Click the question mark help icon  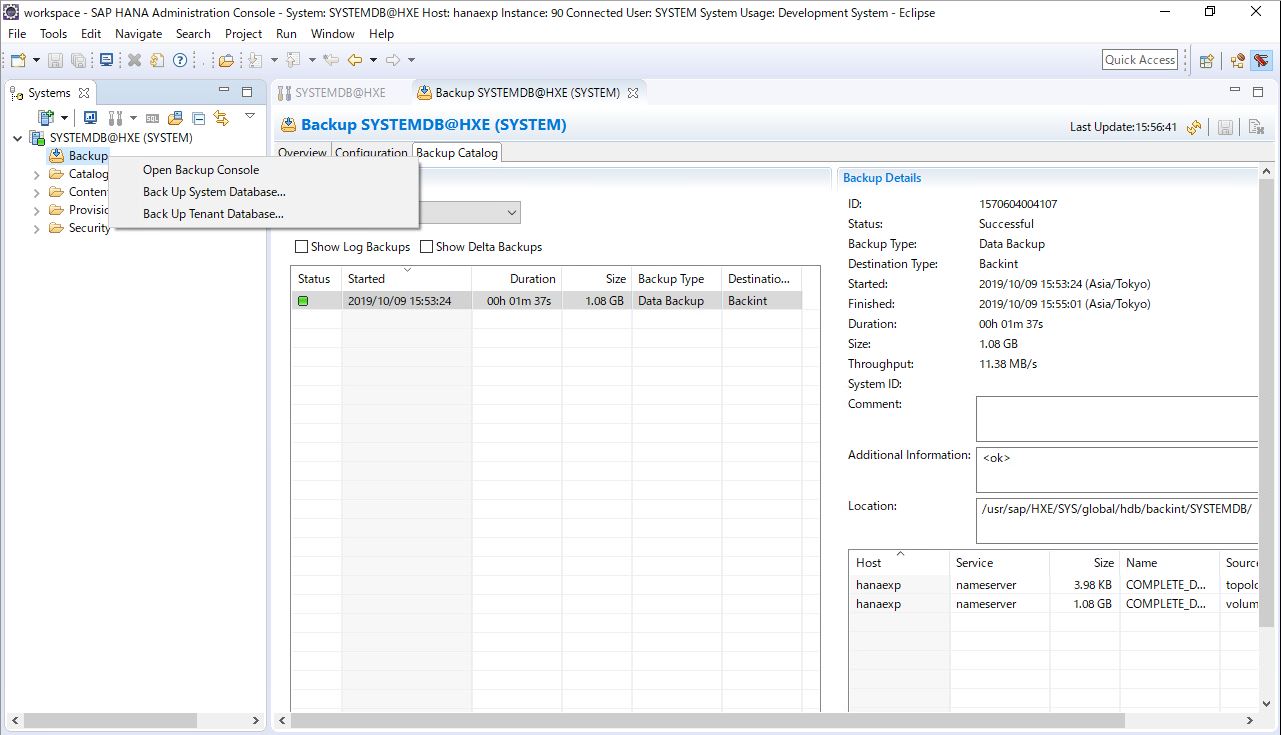point(180,60)
